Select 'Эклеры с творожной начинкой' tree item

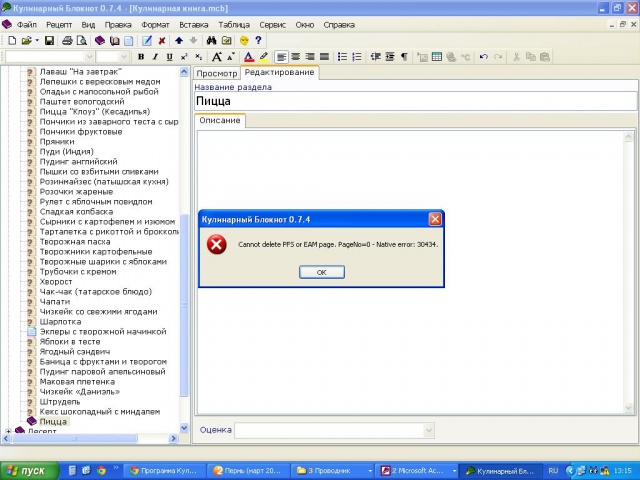(x=103, y=332)
